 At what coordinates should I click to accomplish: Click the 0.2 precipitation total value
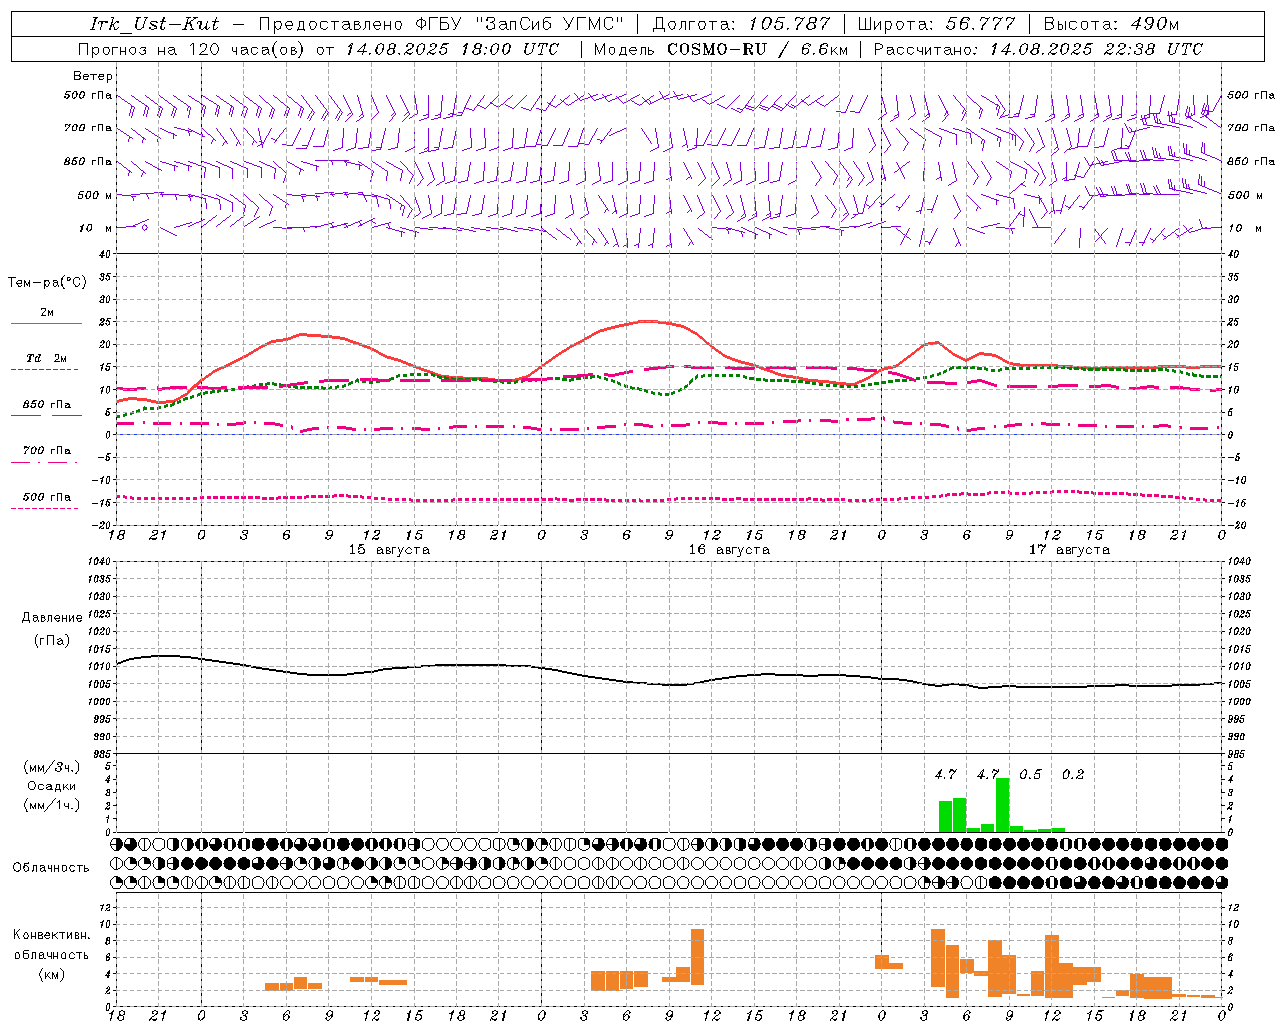[1073, 775]
